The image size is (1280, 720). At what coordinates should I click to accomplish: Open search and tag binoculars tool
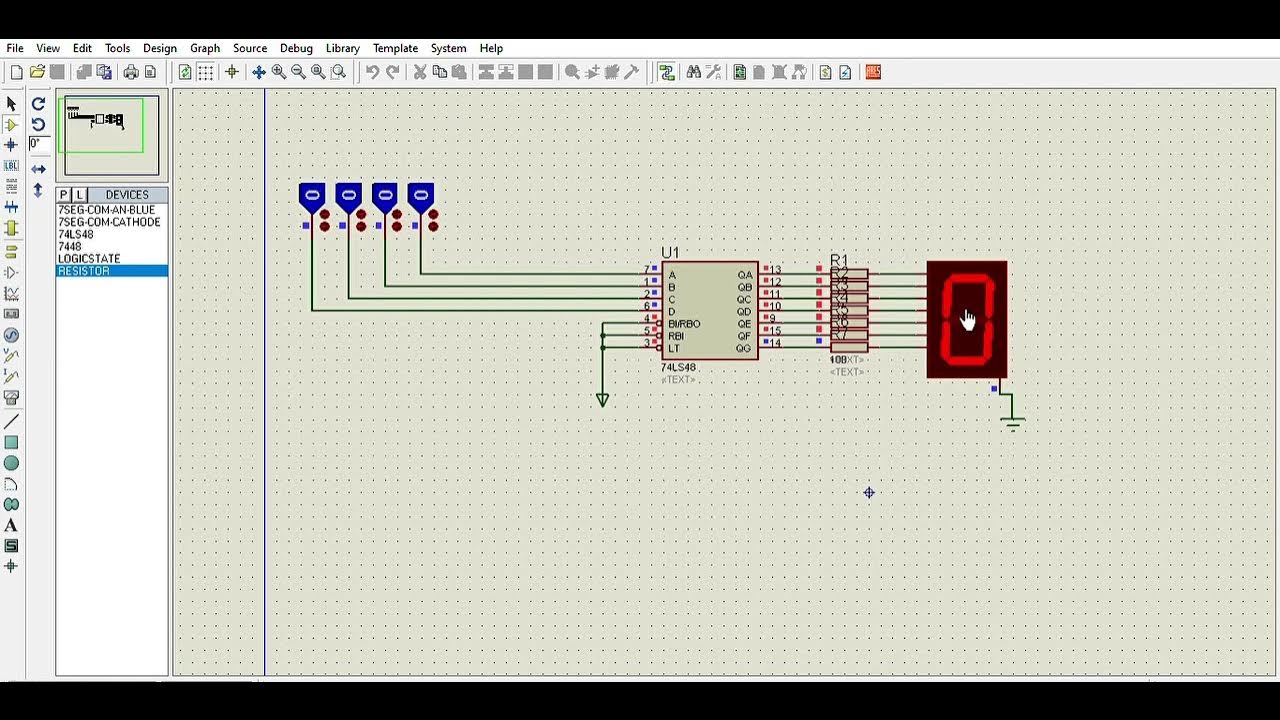tap(694, 72)
